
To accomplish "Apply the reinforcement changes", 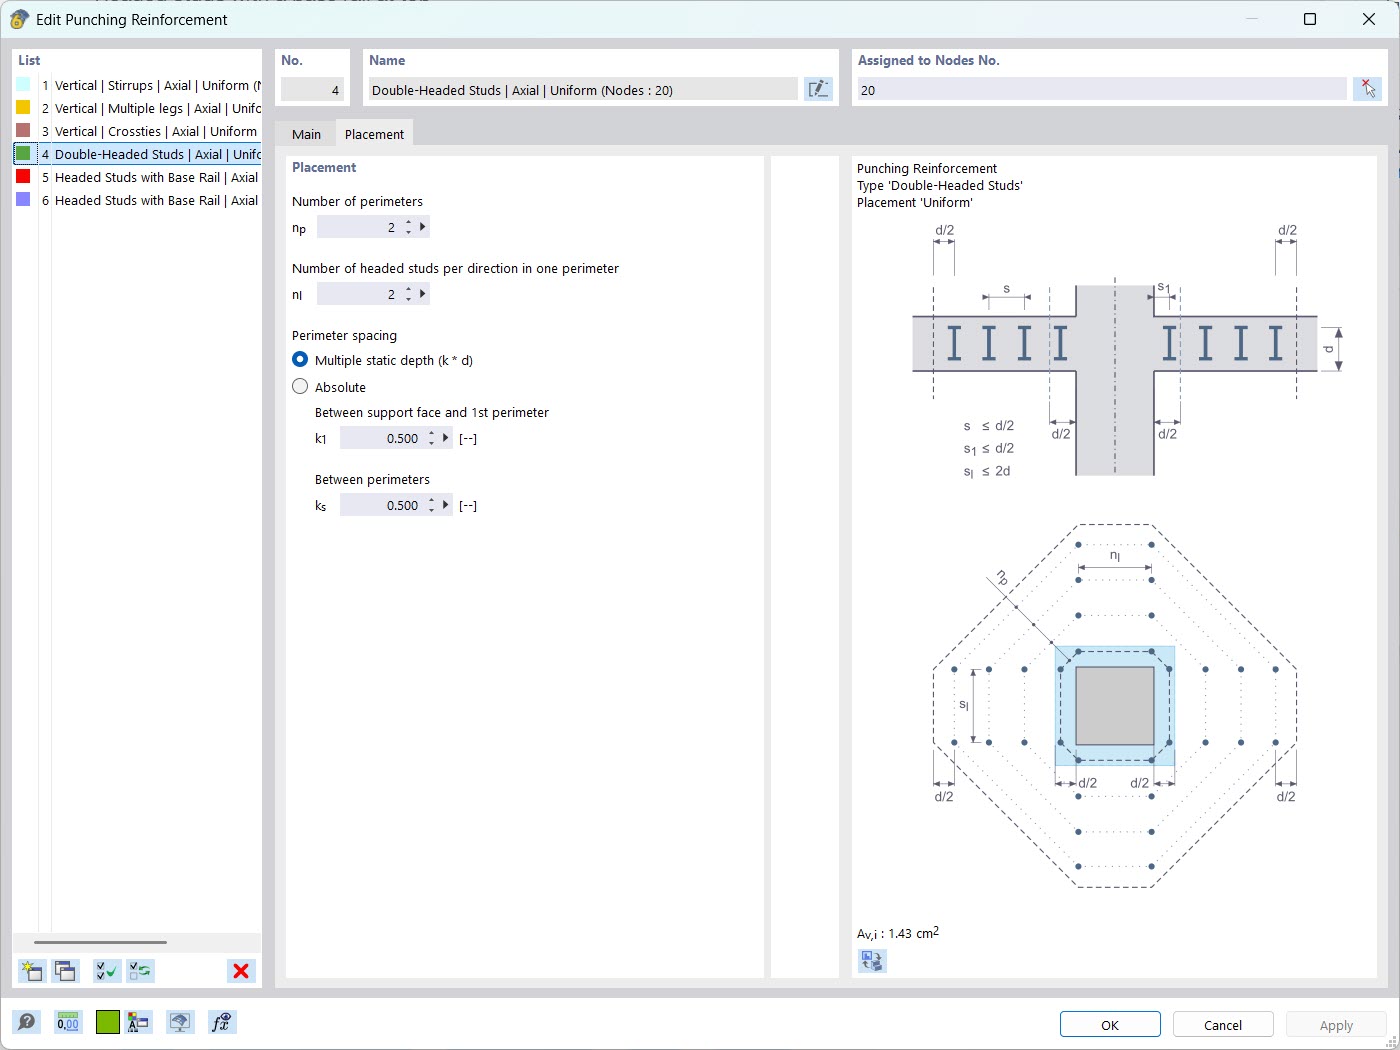I will pos(1336,1024).
